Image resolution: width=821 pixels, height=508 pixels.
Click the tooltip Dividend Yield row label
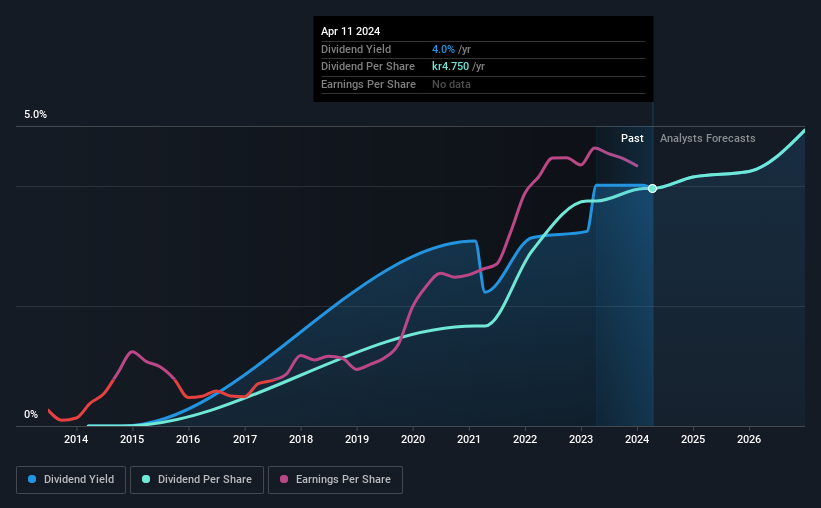356,49
